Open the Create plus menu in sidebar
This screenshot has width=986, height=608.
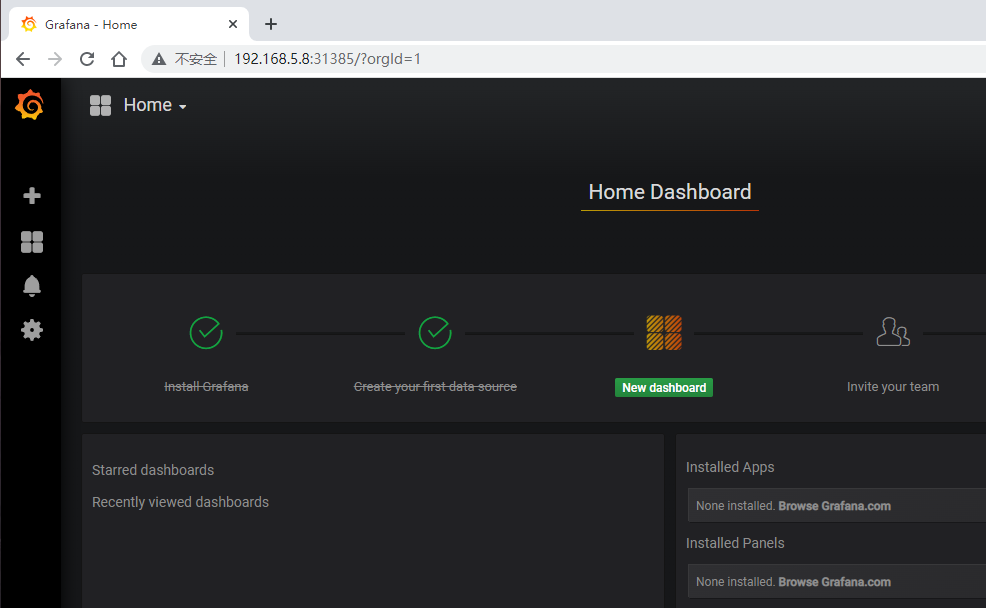(32, 196)
